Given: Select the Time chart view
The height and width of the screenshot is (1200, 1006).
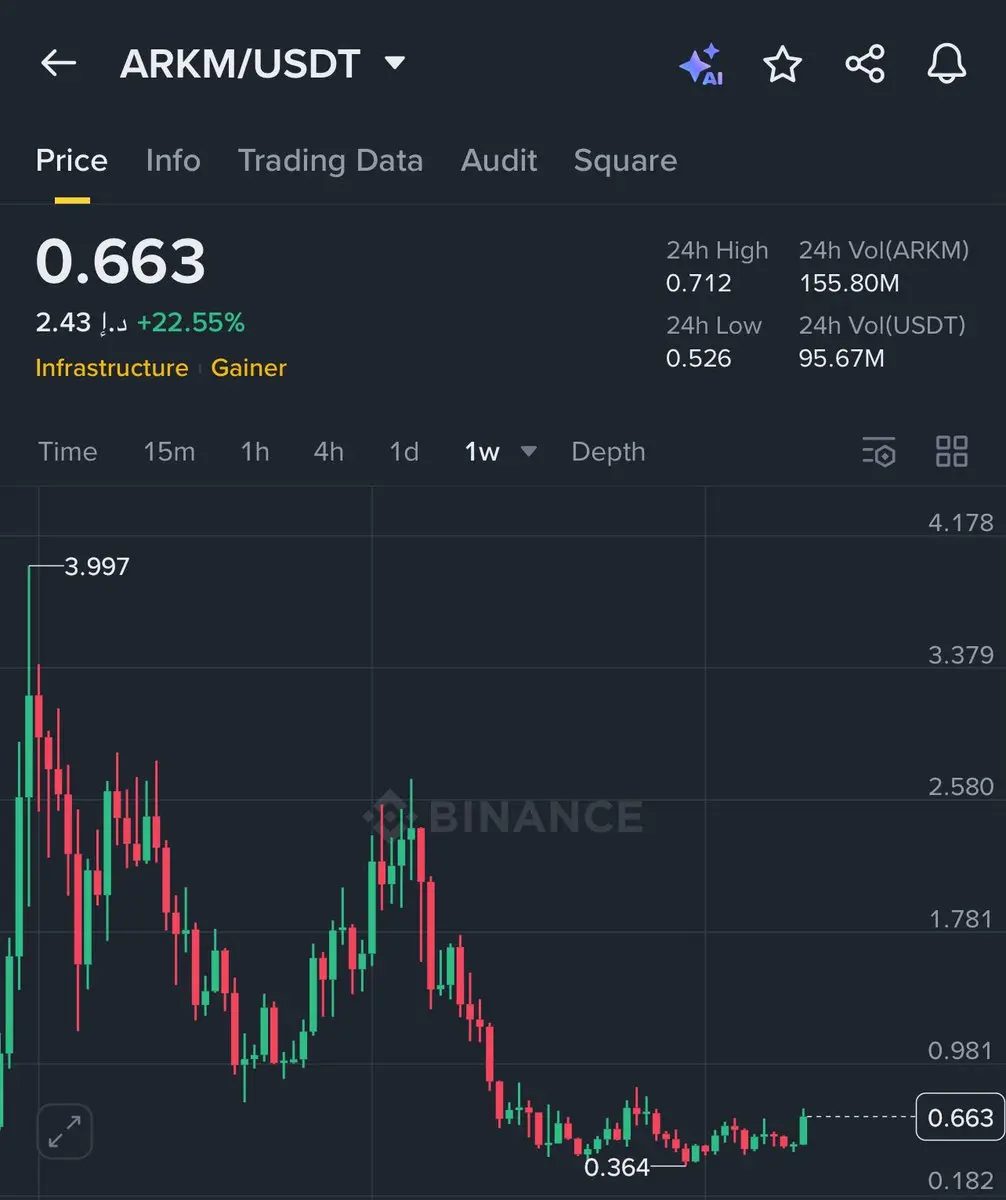Looking at the screenshot, I should [x=68, y=452].
